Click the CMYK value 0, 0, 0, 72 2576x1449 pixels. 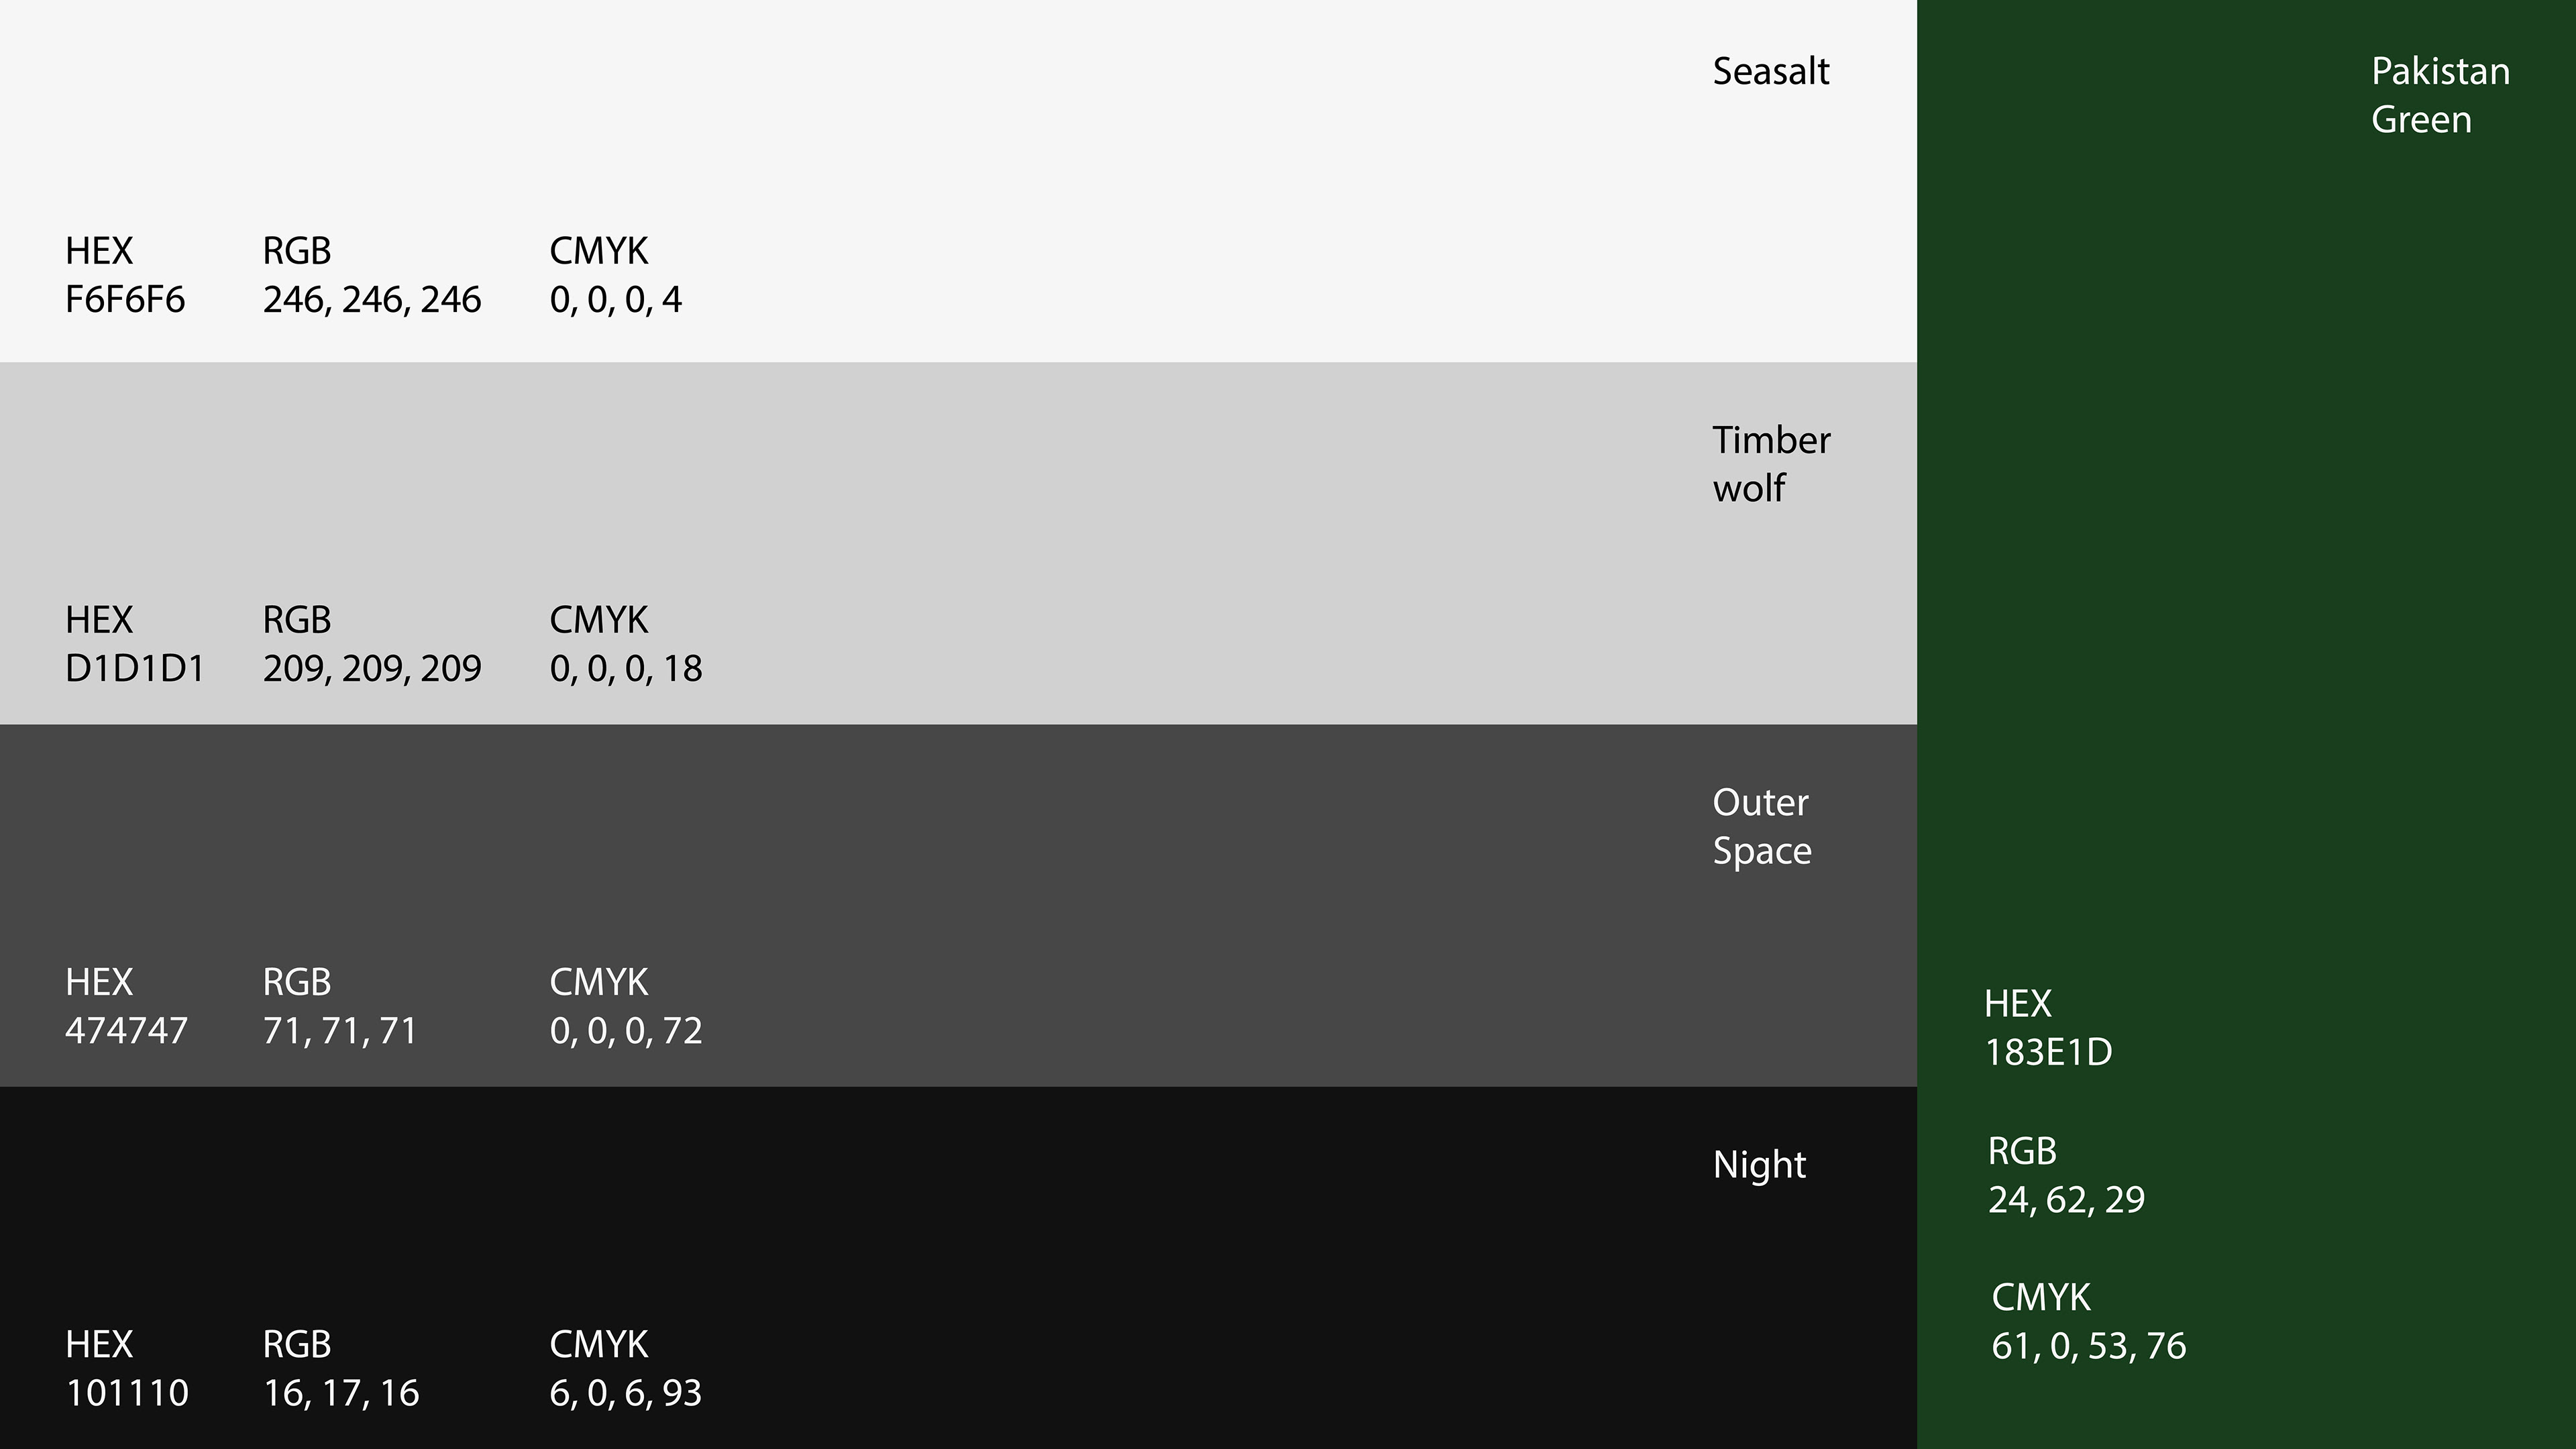coord(626,1031)
